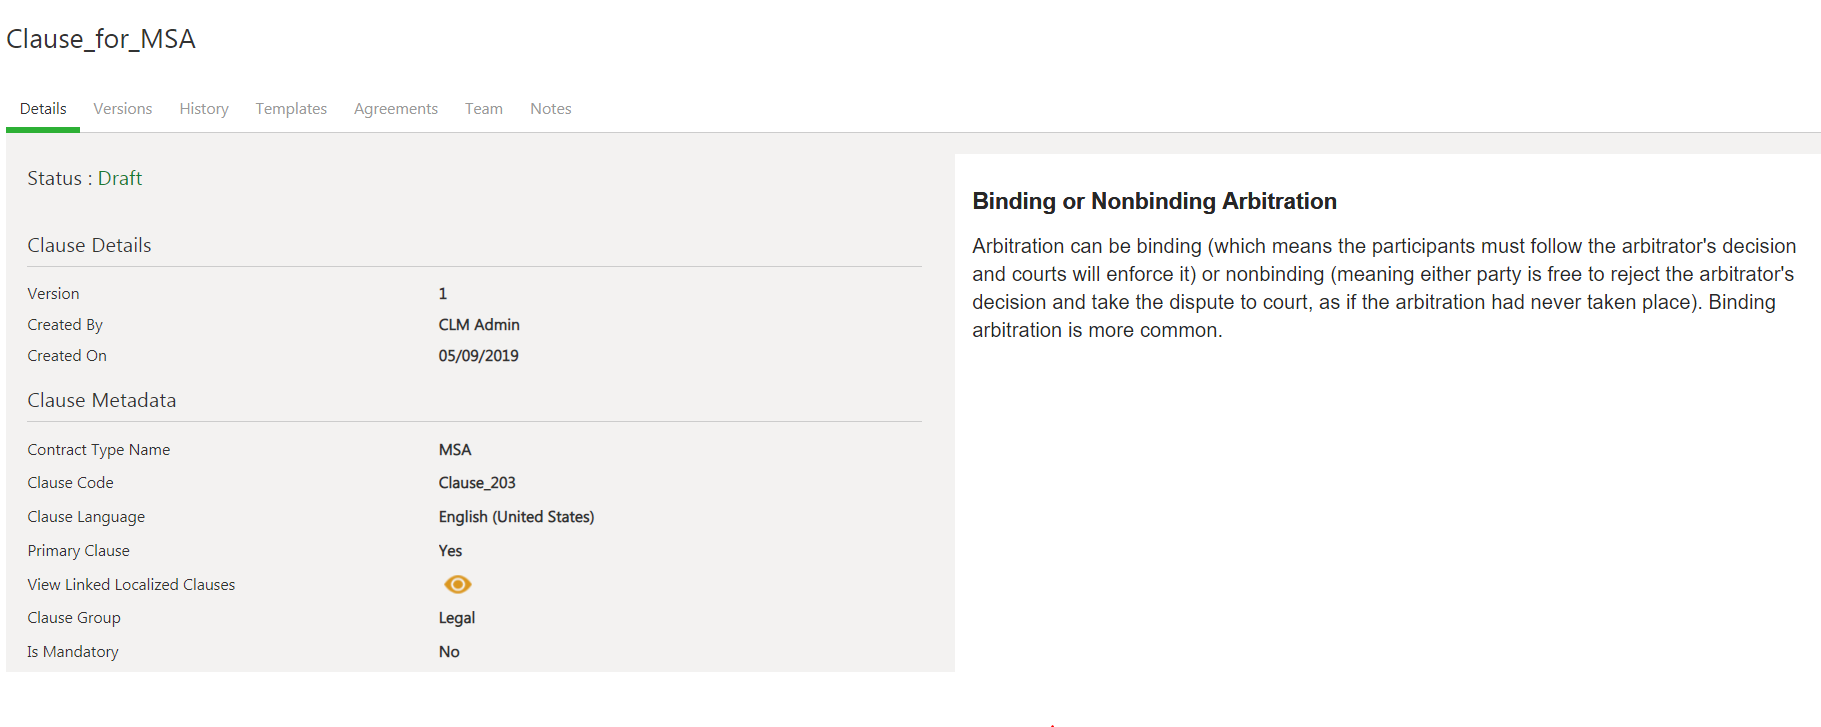Screen dimensions: 1821x727
Task: Click the eye icon for linked localized clauses
Action: [457, 584]
